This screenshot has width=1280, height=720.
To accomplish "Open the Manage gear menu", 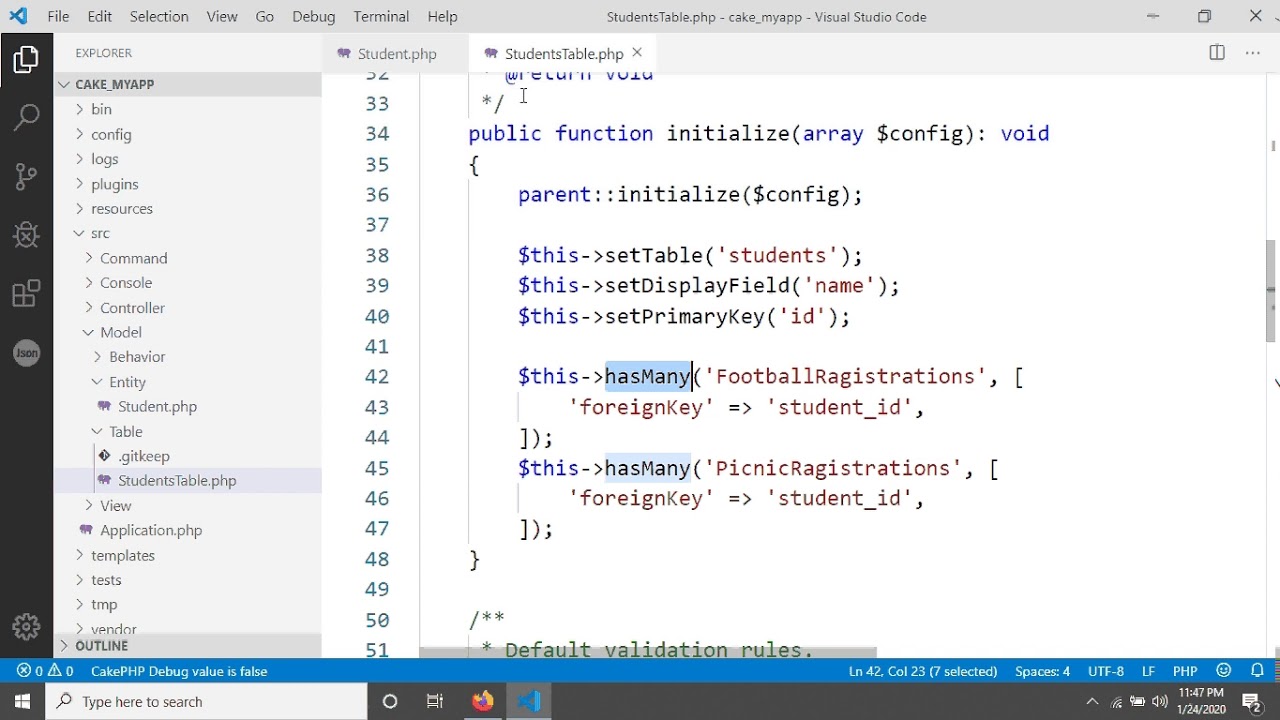I will point(26,627).
